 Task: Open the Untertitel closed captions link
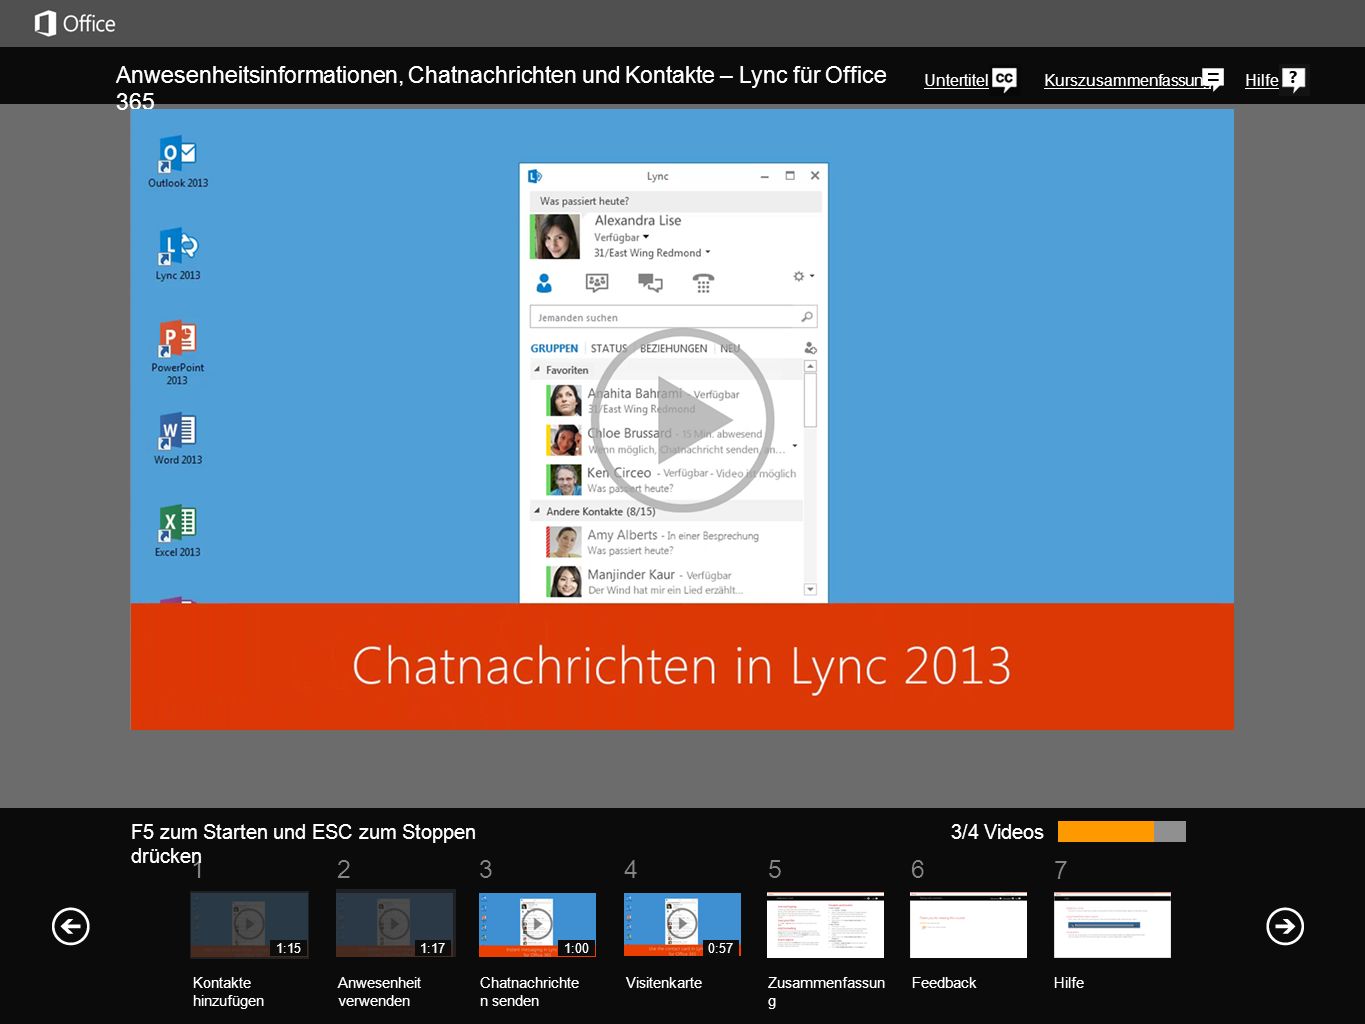pos(955,81)
